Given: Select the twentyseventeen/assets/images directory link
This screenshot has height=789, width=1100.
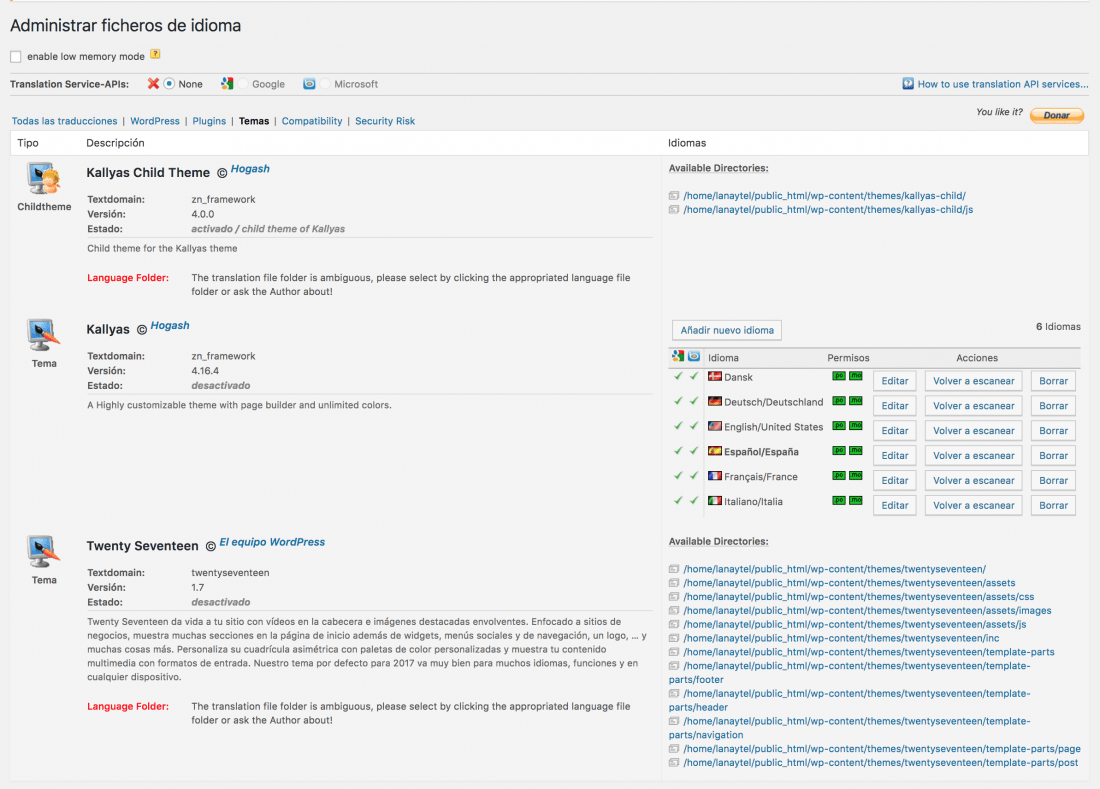Looking at the screenshot, I should 867,611.
